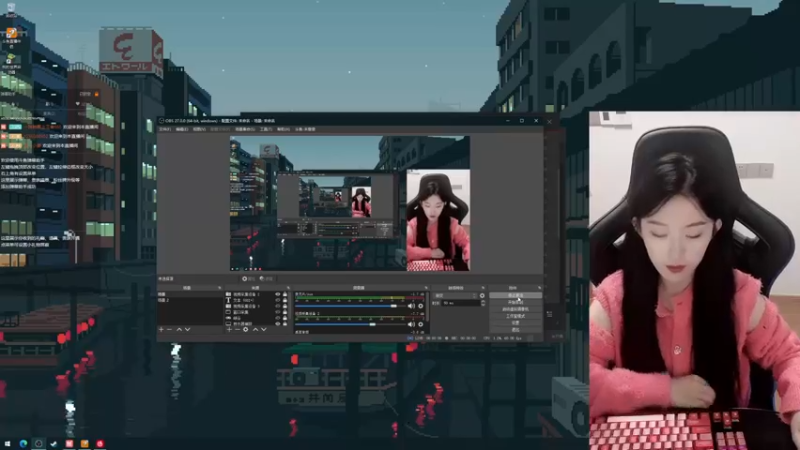Click the video capture device audio volume slider

(x=350, y=324)
